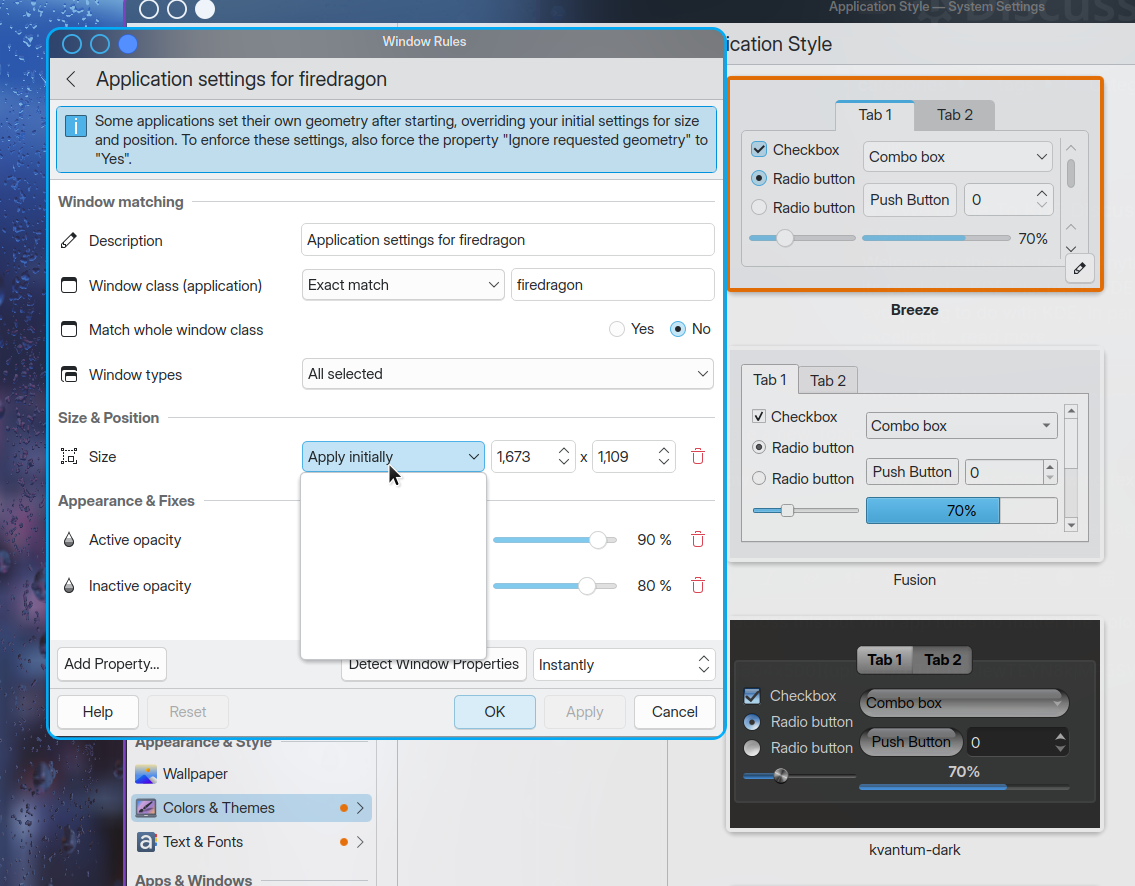The image size is (1135, 886).
Task: Click the Wallpaper icon in sidebar
Action: (x=145, y=774)
